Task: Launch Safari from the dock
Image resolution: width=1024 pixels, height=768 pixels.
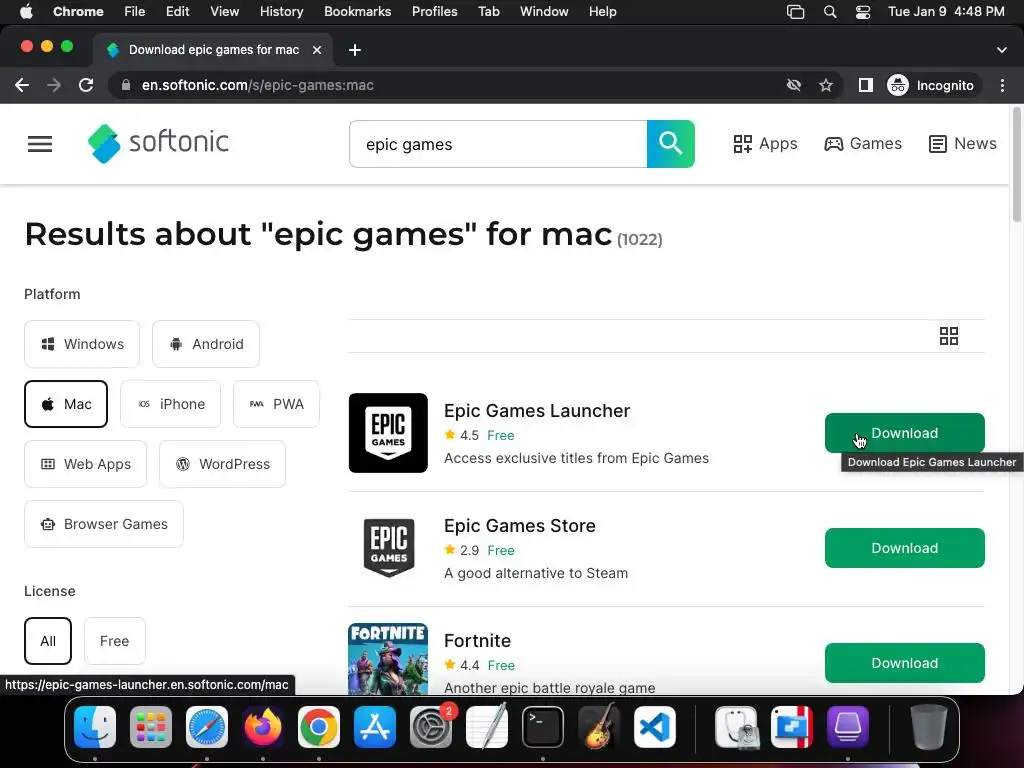Action: (207, 727)
